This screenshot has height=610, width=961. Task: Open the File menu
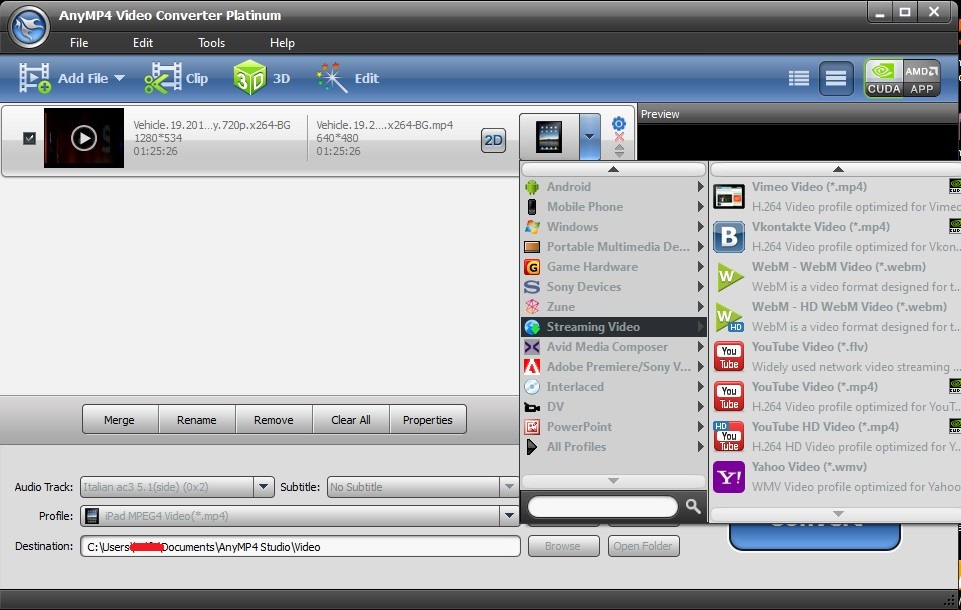[x=79, y=43]
